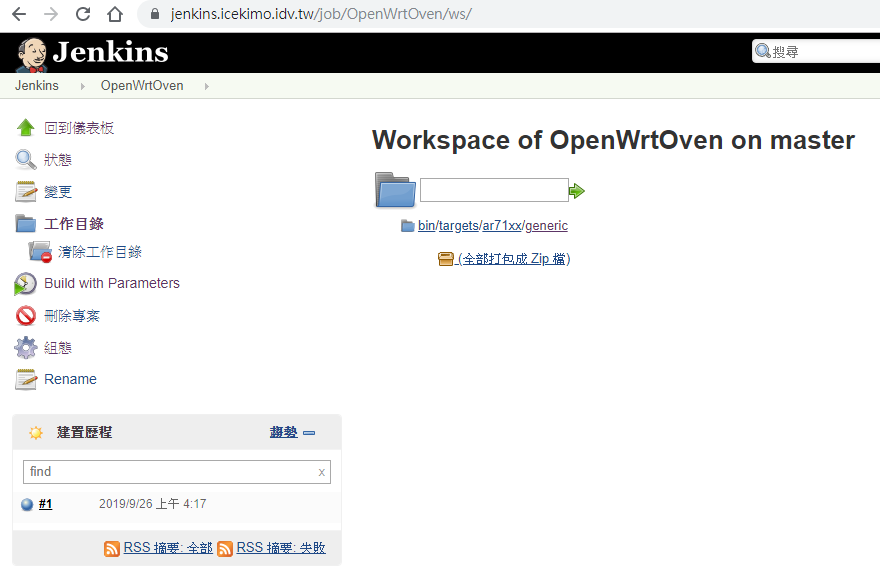Open the 變更 changes page

tap(58, 192)
